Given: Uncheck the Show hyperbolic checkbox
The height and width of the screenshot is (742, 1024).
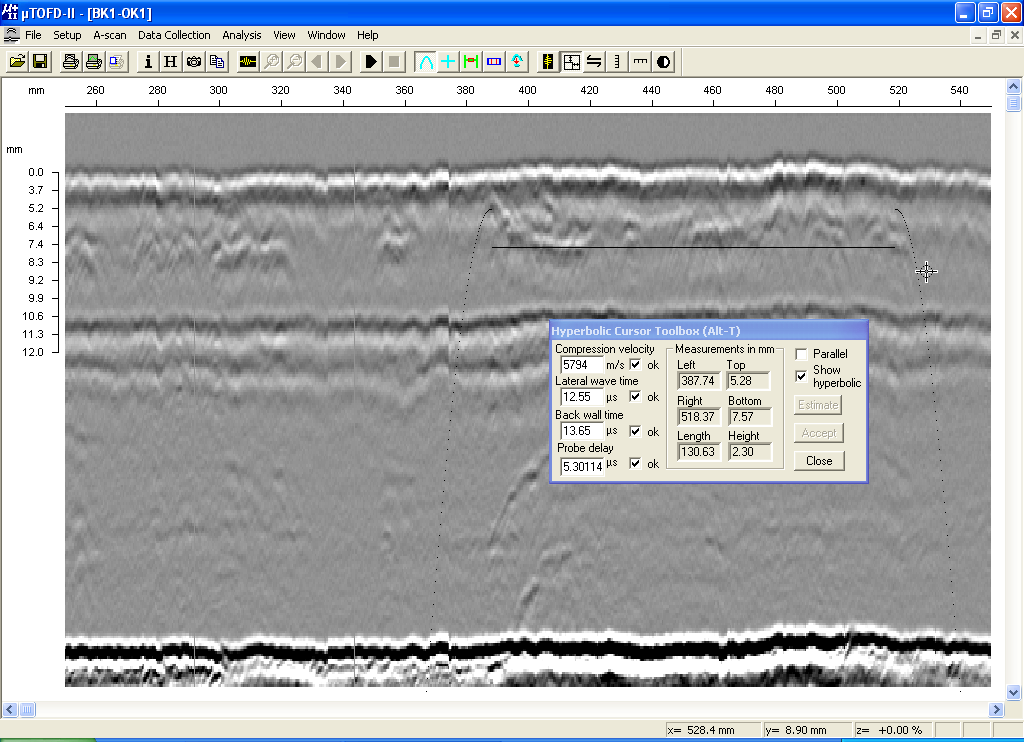Looking at the screenshot, I should click(801, 376).
